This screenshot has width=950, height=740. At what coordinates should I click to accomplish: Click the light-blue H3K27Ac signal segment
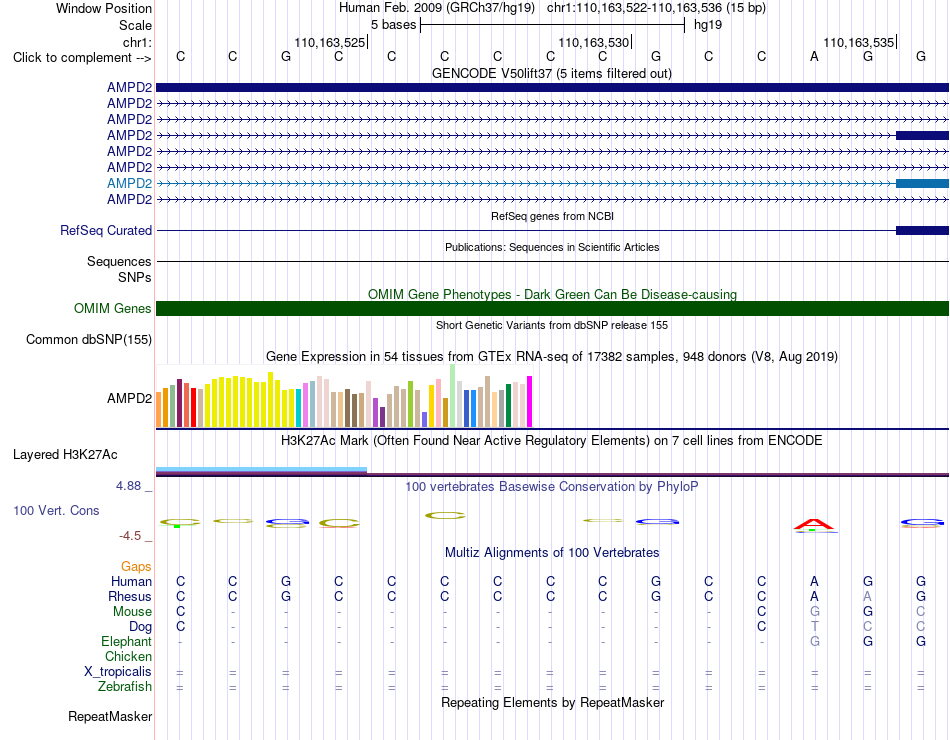tap(262, 469)
